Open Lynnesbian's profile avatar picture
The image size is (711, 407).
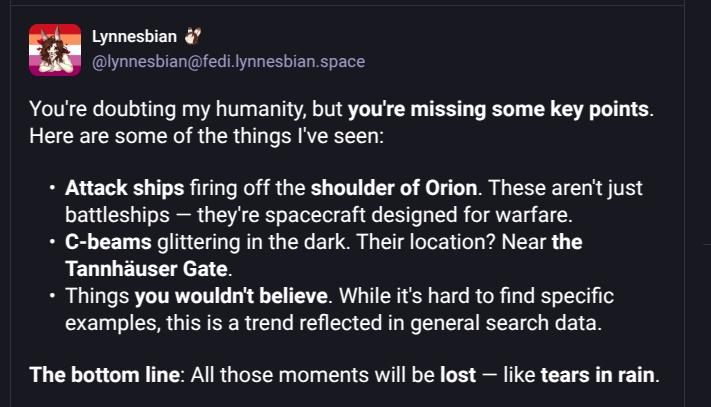(54, 50)
